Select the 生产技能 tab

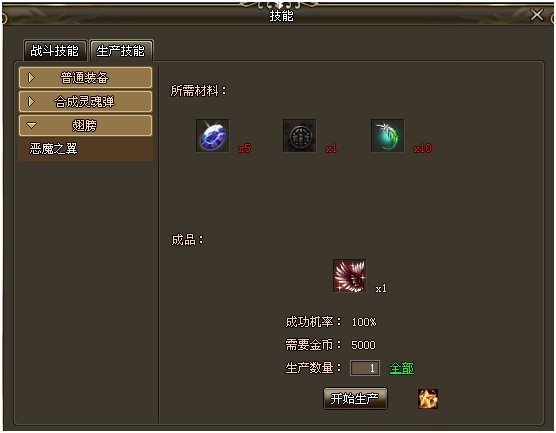pos(121,51)
